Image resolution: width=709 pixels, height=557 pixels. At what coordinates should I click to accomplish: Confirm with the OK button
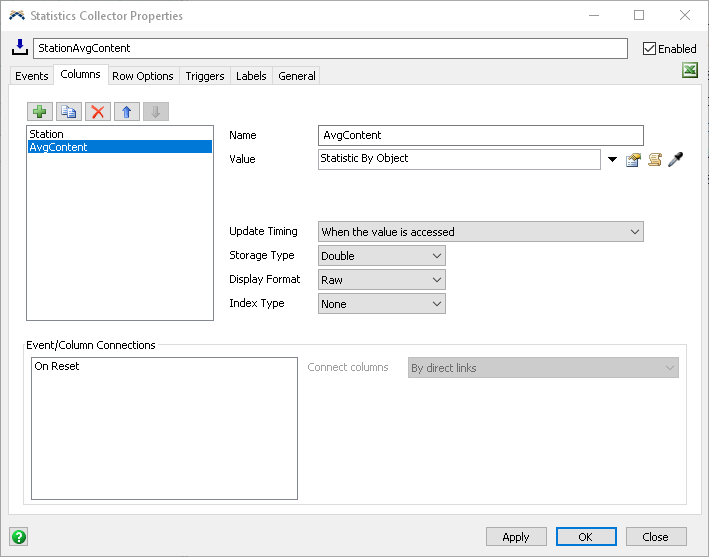[586, 537]
